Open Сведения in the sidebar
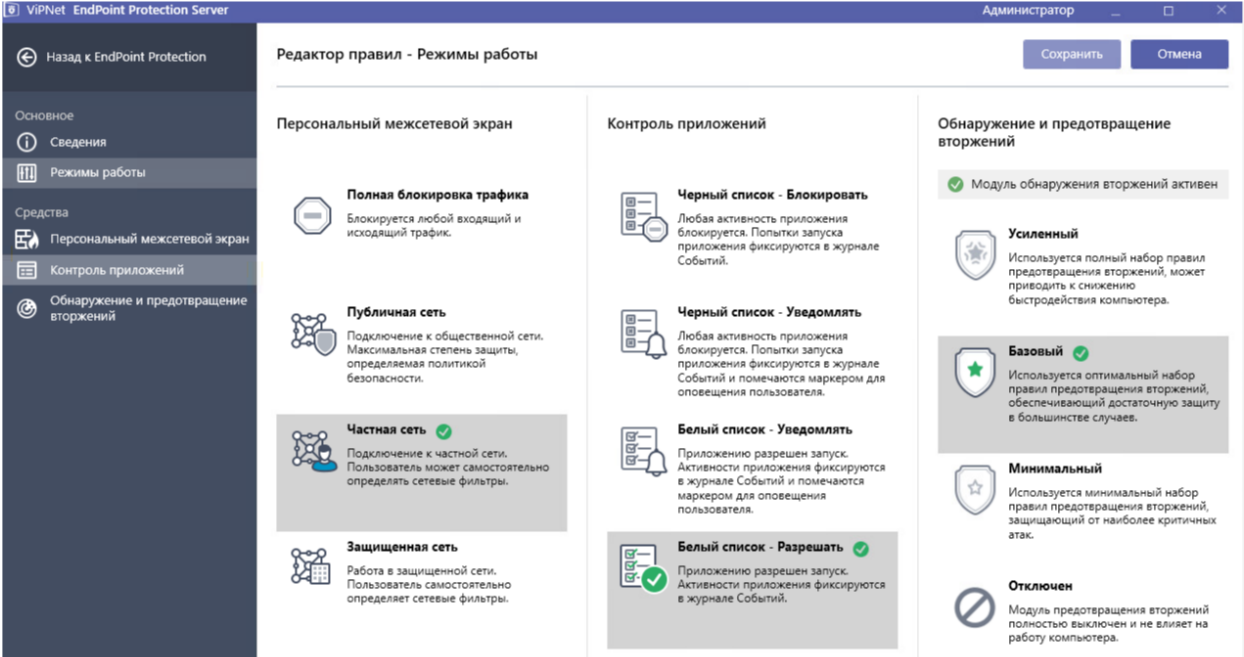This screenshot has width=1244, height=657. [x=128, y=142]
